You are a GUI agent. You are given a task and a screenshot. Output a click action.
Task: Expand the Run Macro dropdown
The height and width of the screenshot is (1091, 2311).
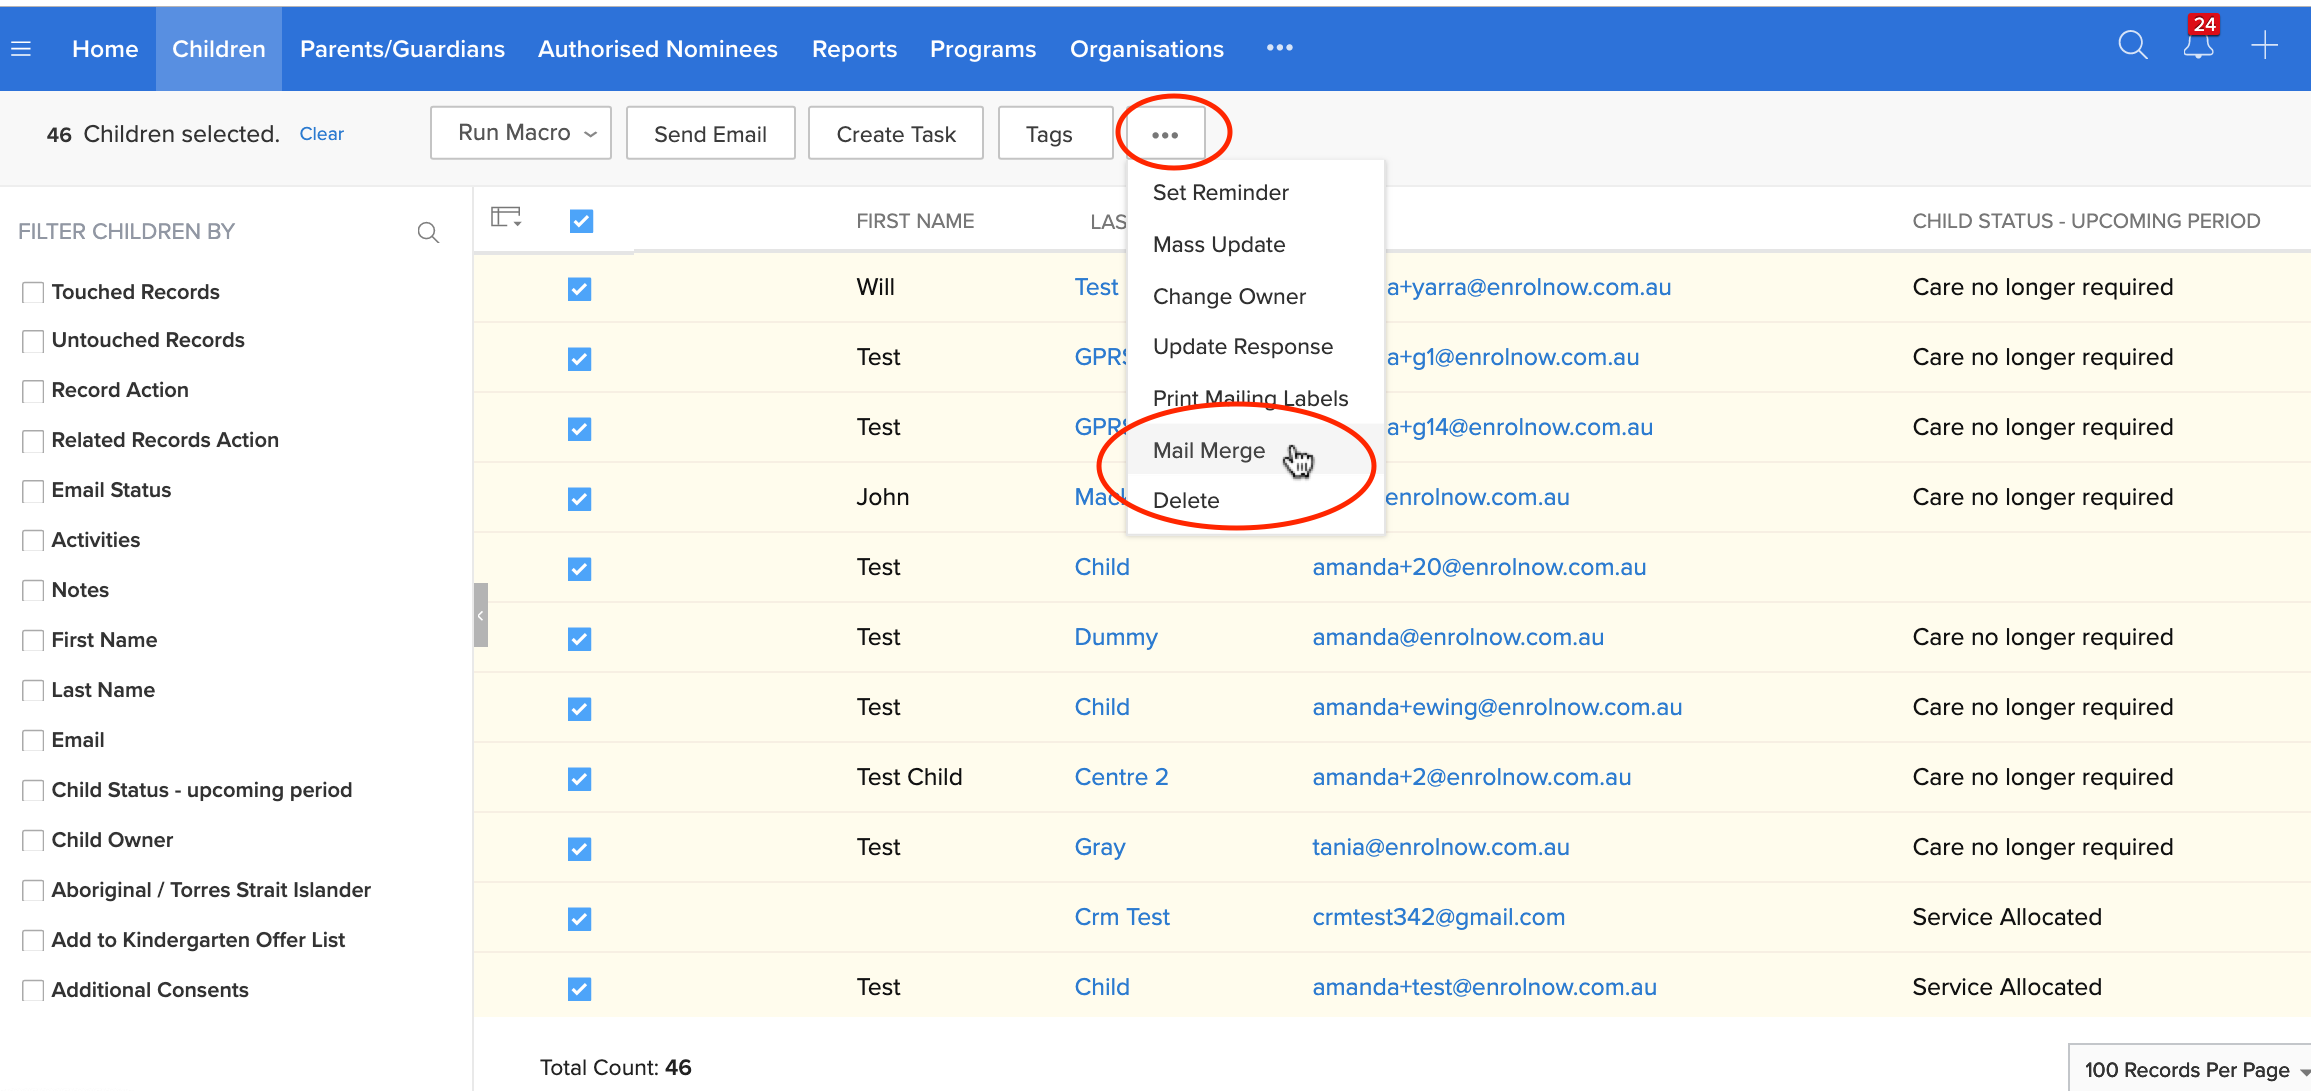pyautogui.click(x=521, y=133)
